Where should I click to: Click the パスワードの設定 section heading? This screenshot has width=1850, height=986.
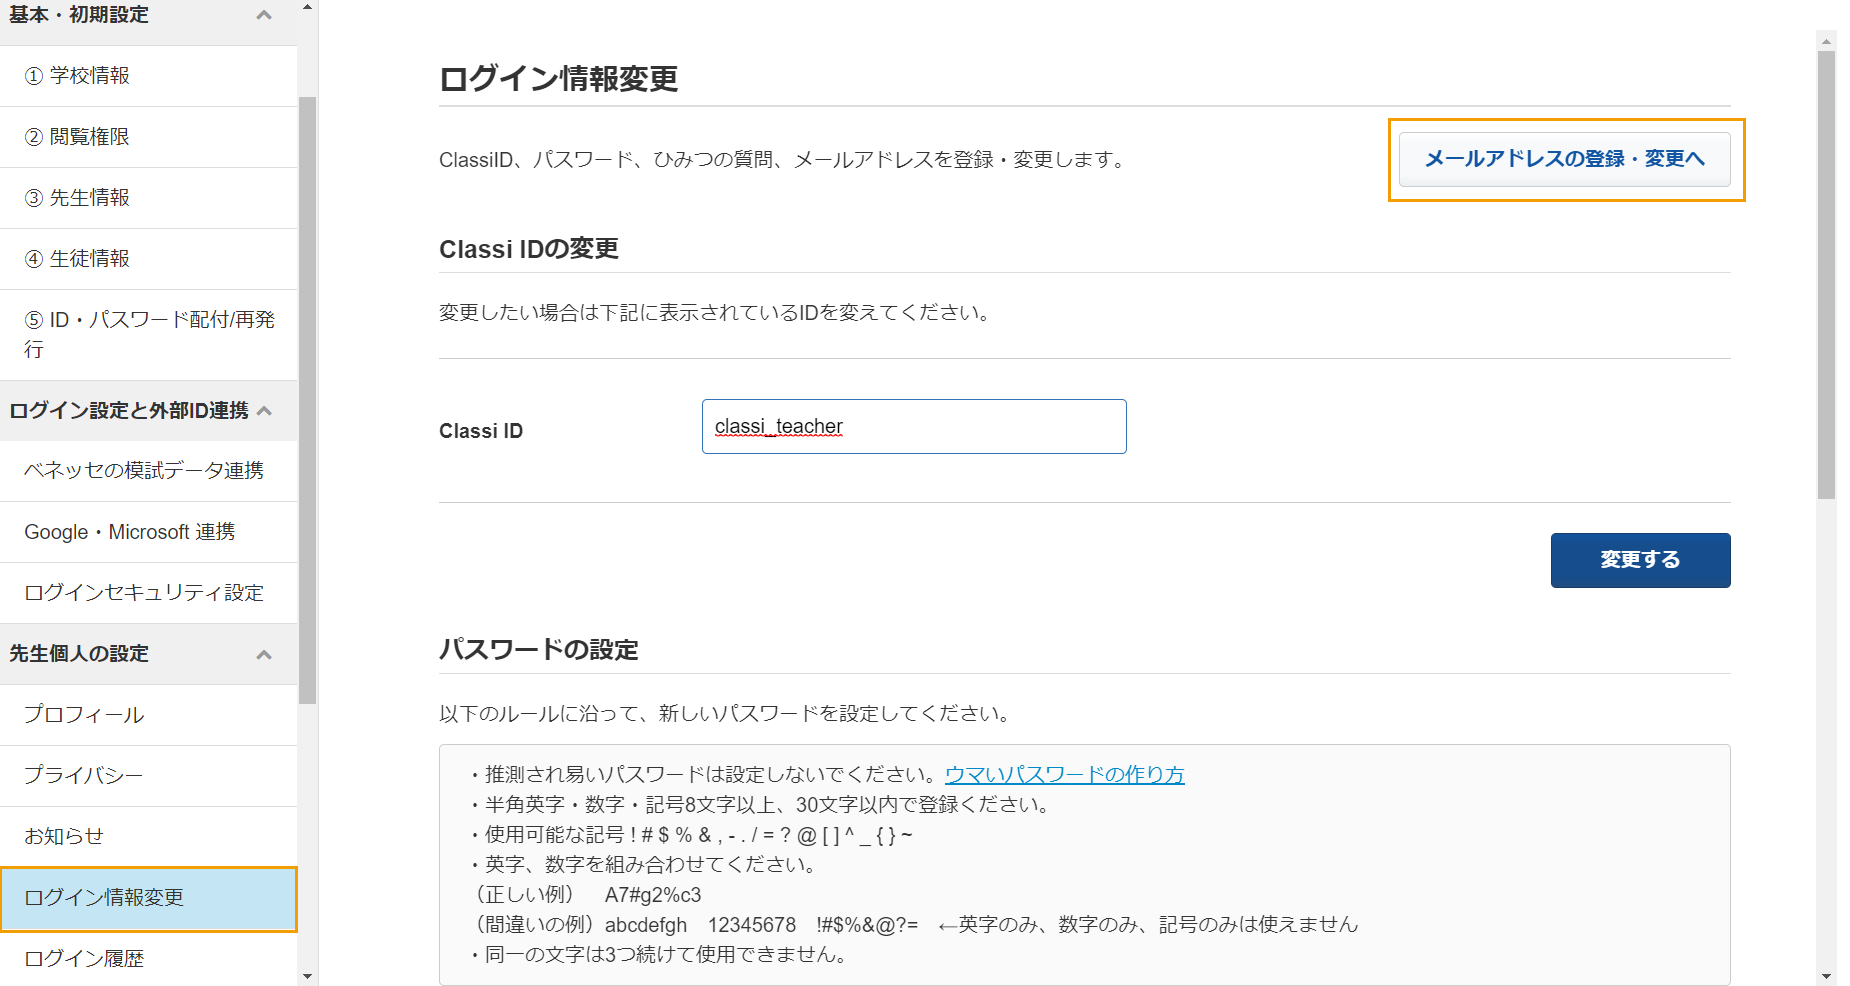pyautogui.click(x=539, y=650)
